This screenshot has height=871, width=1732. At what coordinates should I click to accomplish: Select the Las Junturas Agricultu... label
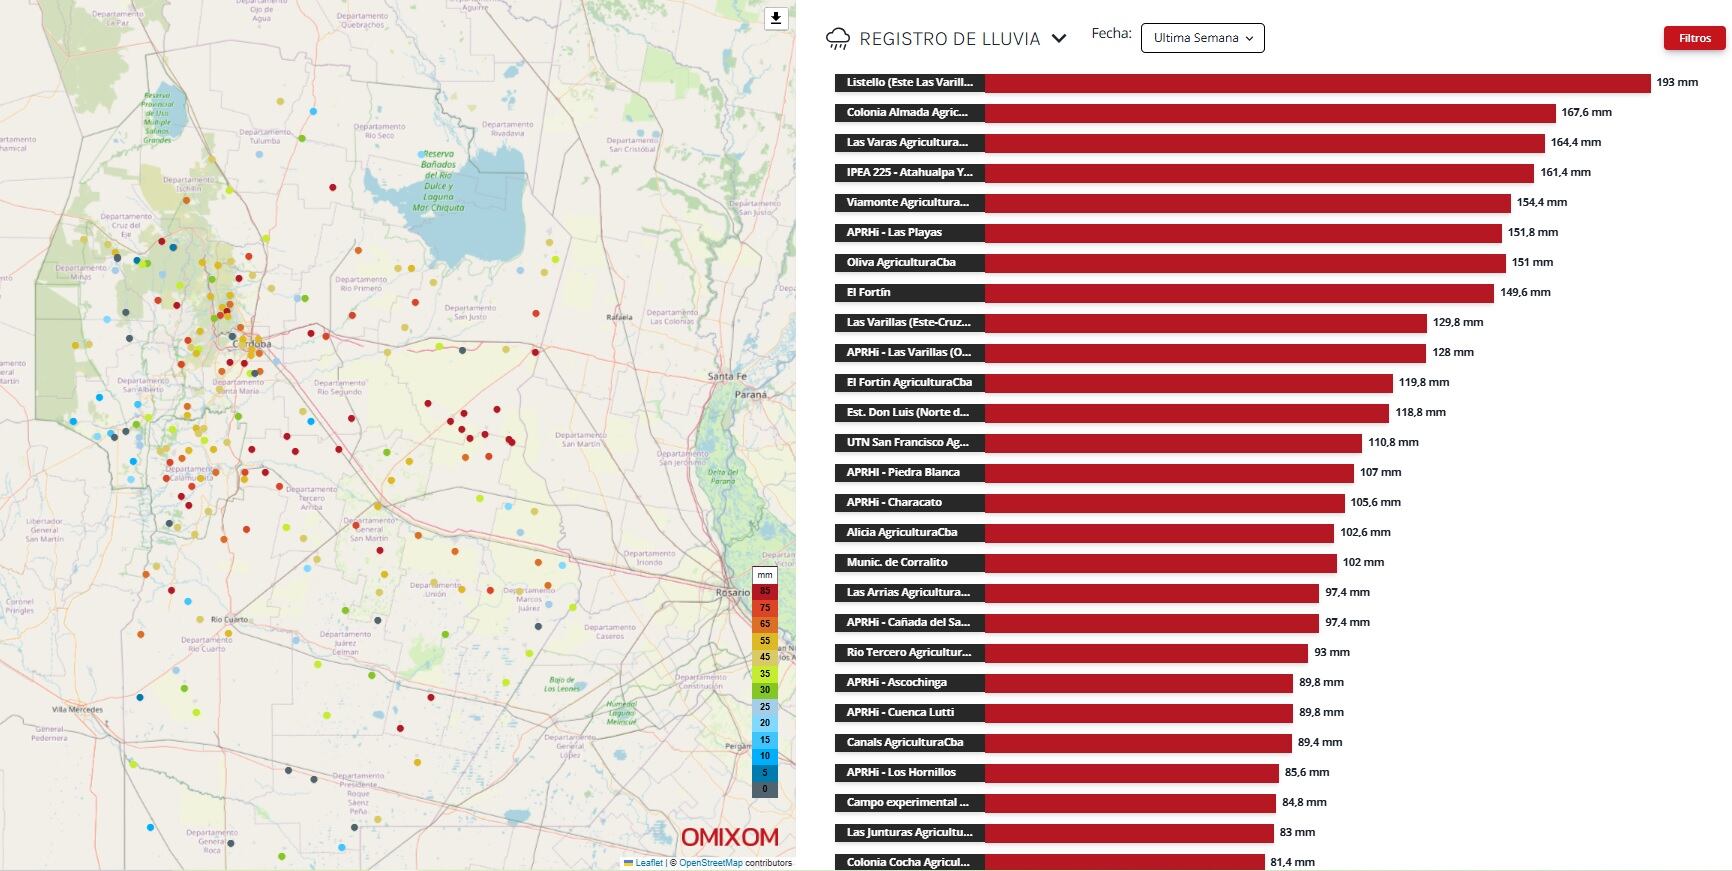point(910,833)
